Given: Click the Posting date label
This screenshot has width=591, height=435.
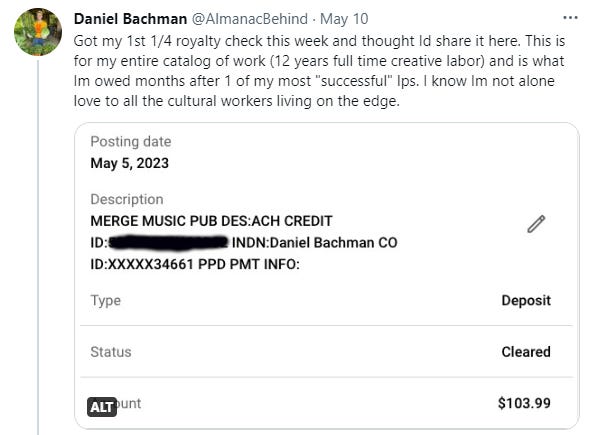Looking at the screenshot, I should click(131, 142).
